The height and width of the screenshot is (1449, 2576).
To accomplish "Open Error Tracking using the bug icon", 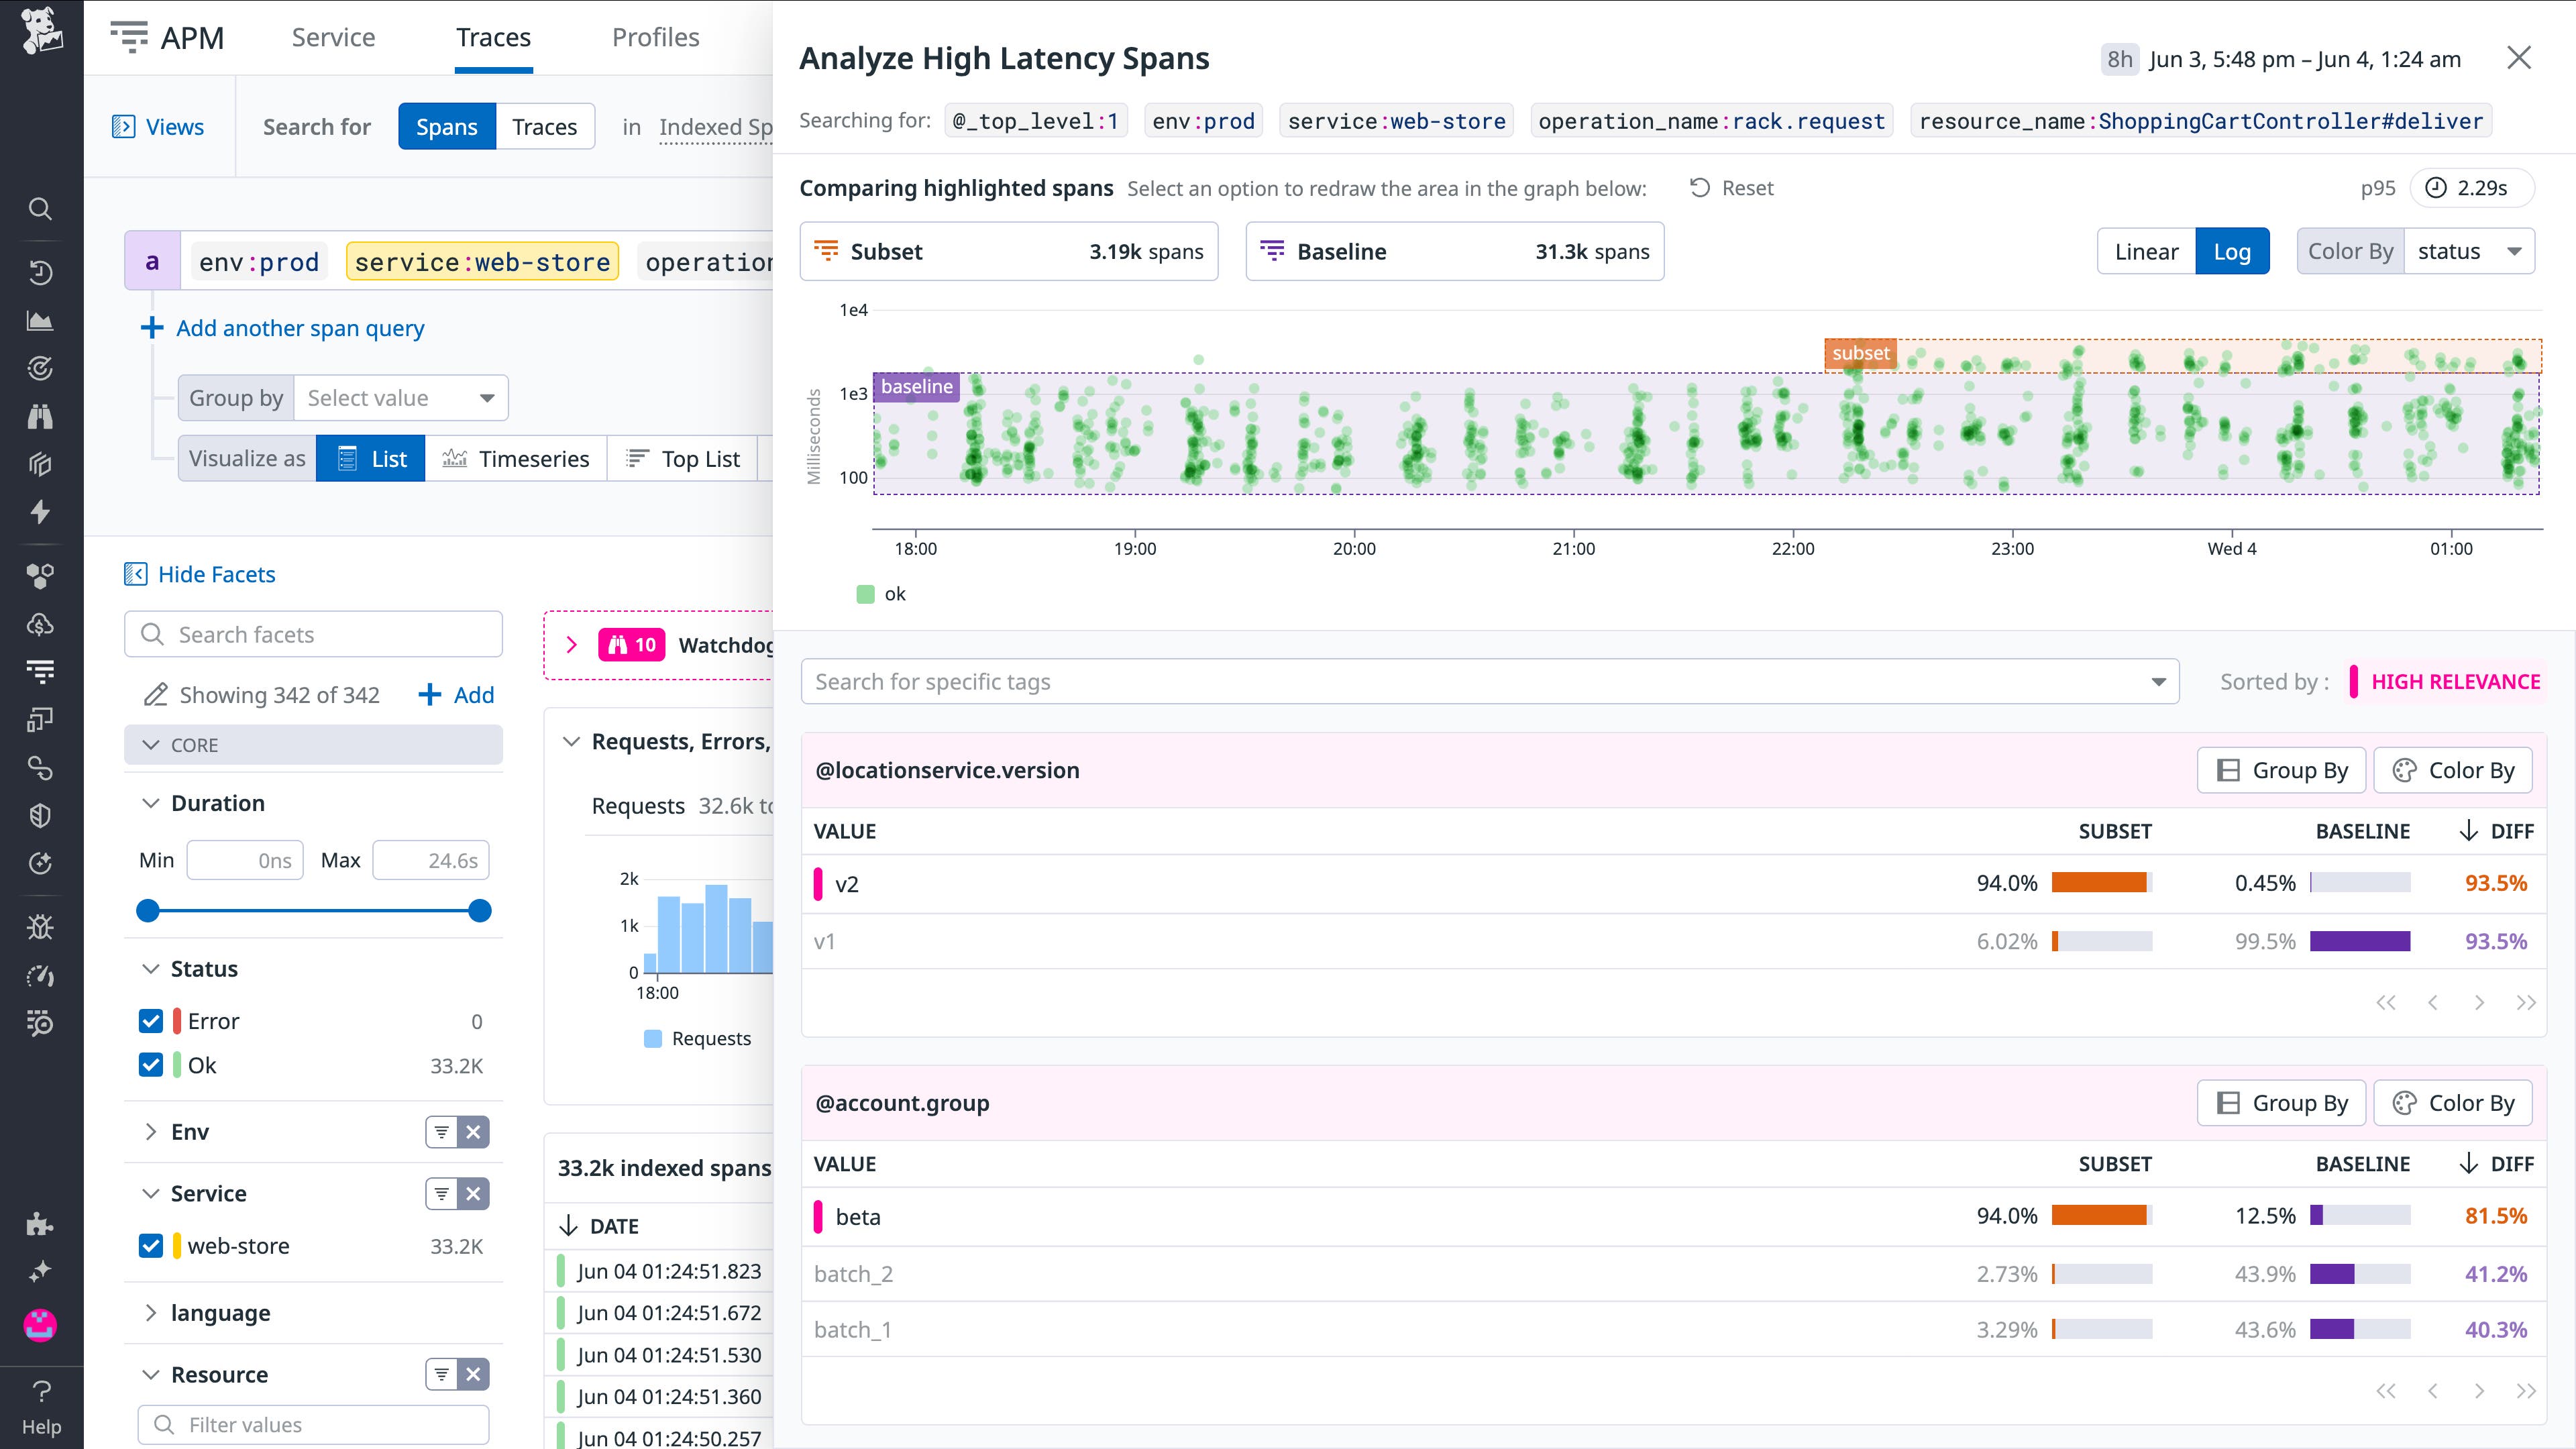I will click(x=40, y=927).
